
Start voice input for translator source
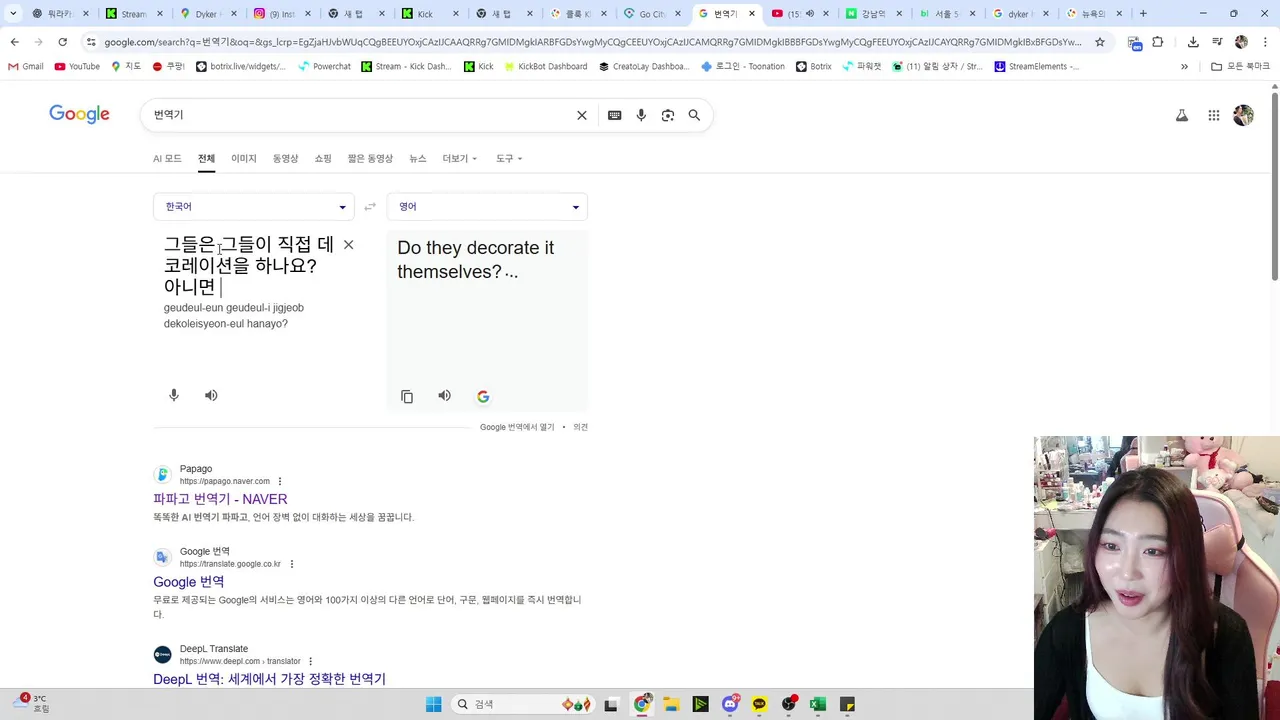click(174, 395)
